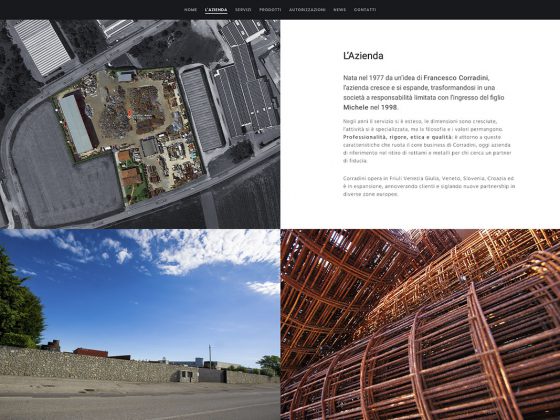Open the Contatti menu item
Image resolution: width=560 pixels, height=420 pixels.
365,10
